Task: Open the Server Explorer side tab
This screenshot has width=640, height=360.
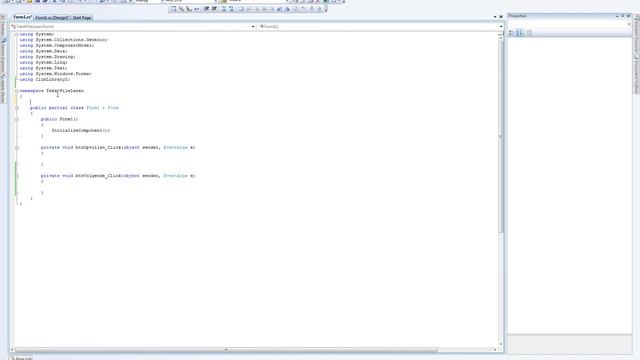Action: [x=2, y=55]
